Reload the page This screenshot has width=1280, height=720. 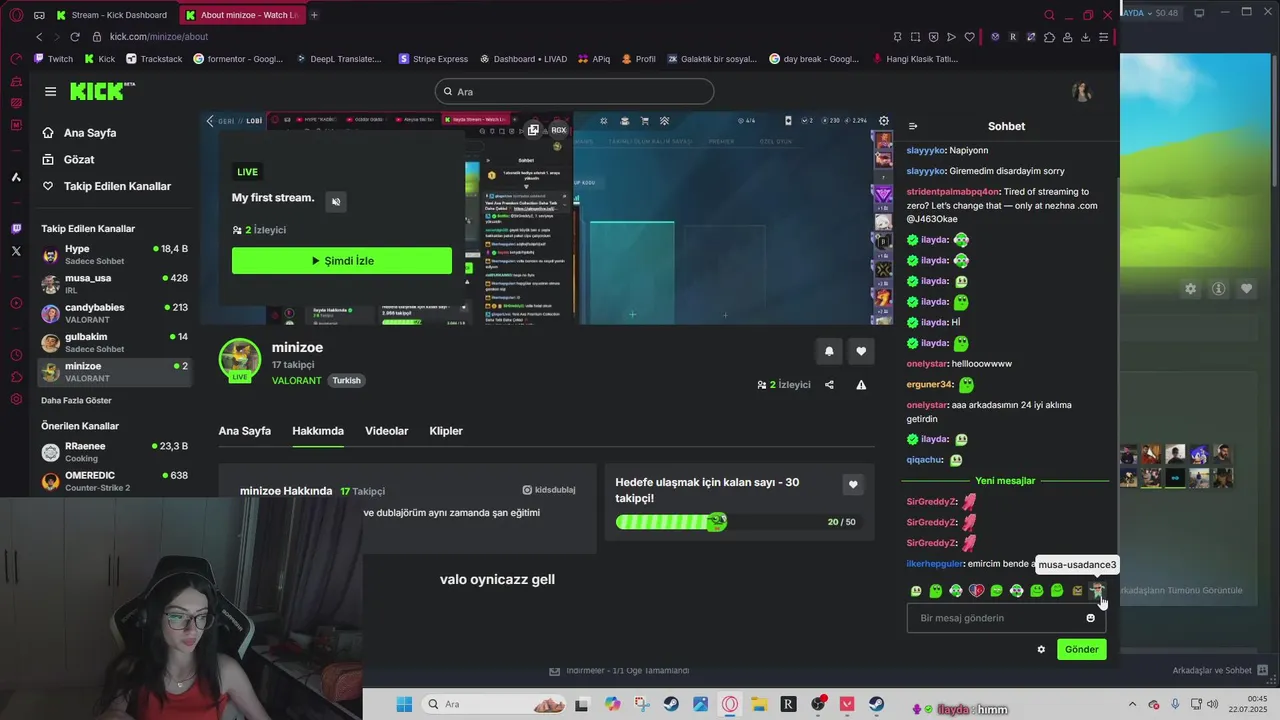74,37
